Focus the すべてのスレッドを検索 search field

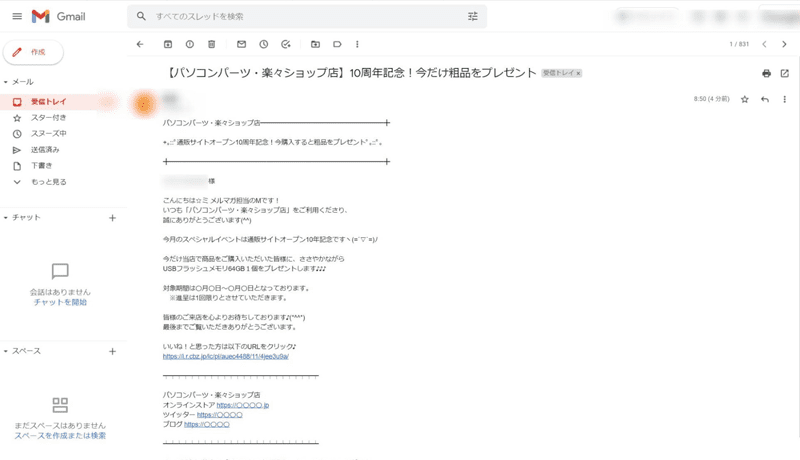point(306,16)
